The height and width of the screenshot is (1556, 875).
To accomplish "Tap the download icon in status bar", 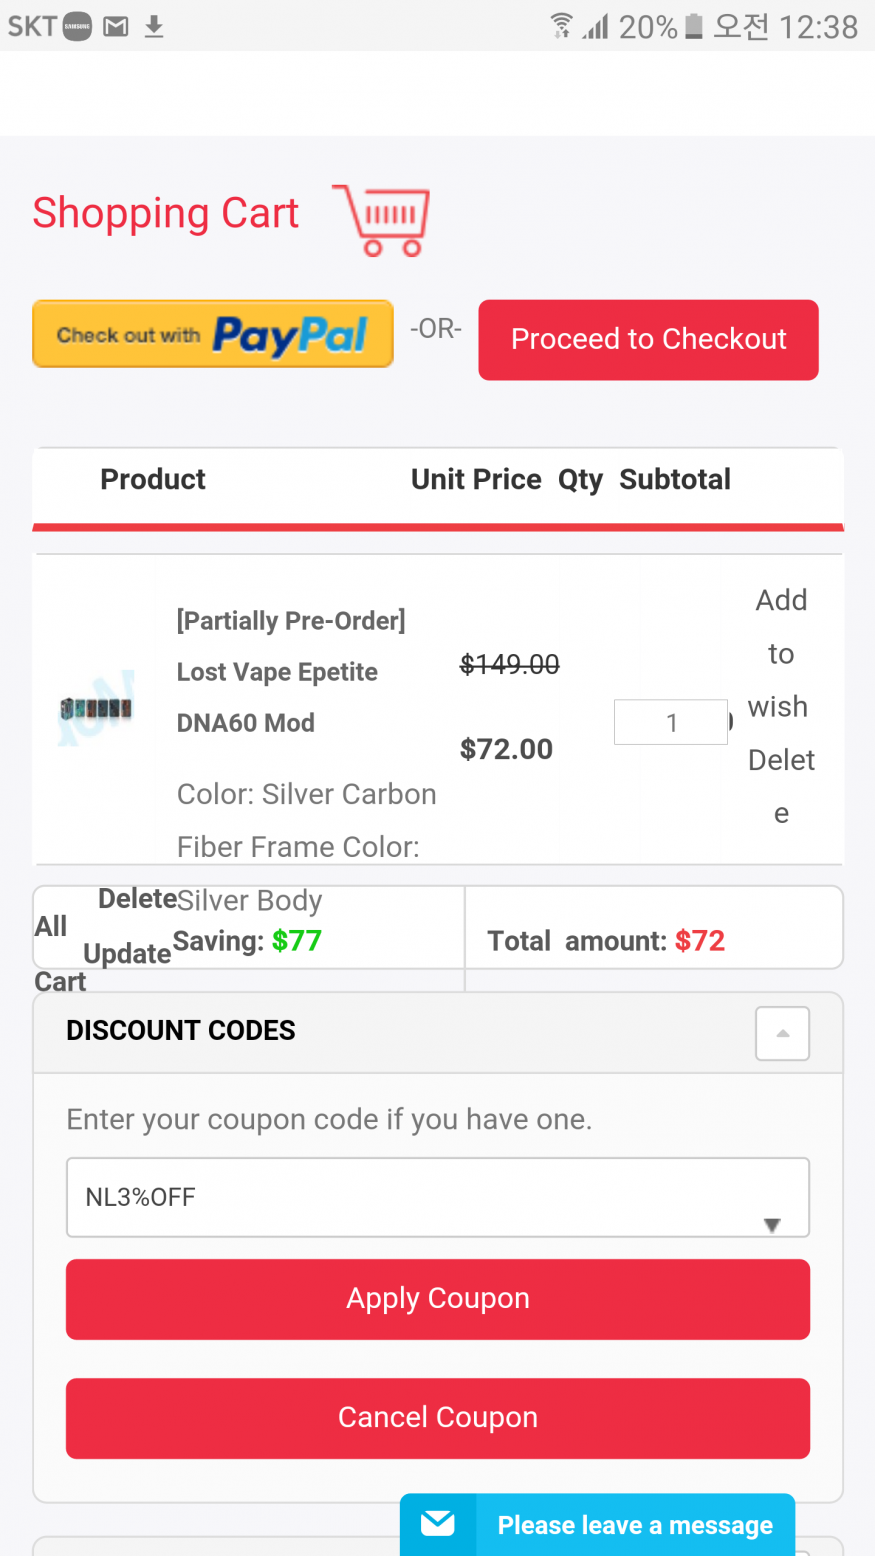I will click(154, 27).
